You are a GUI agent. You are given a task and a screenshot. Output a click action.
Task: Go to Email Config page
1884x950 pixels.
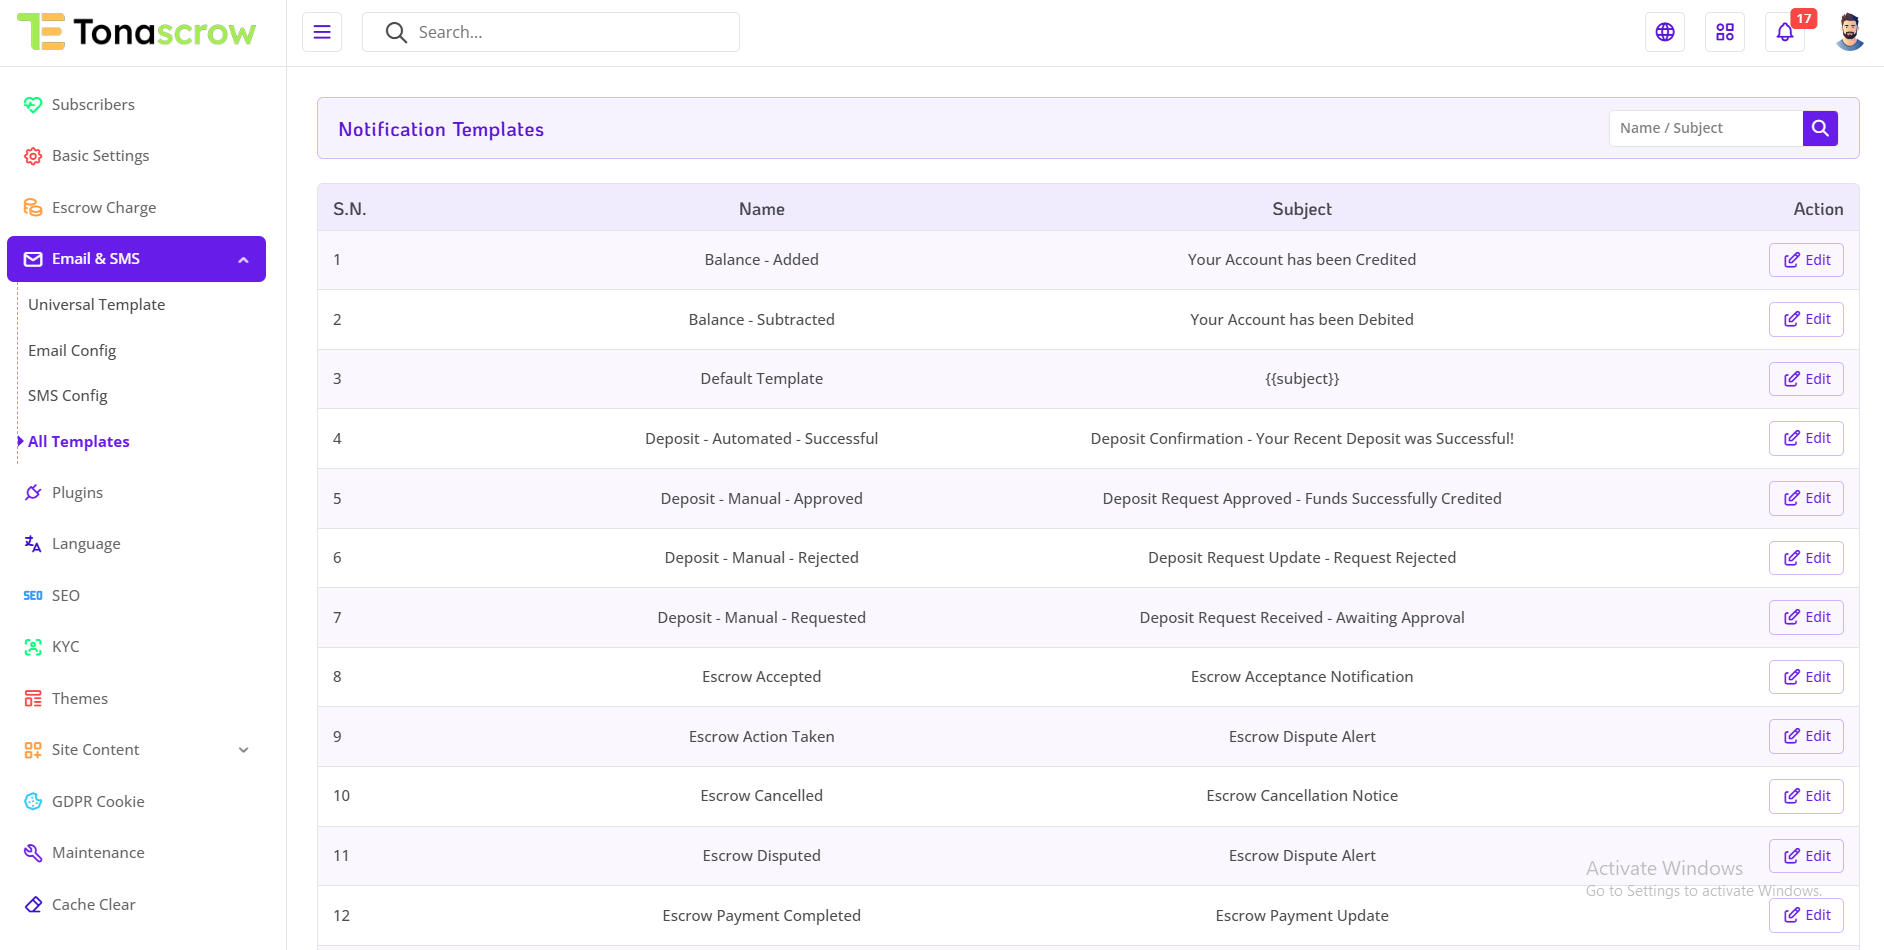click(x=72, y=350)
